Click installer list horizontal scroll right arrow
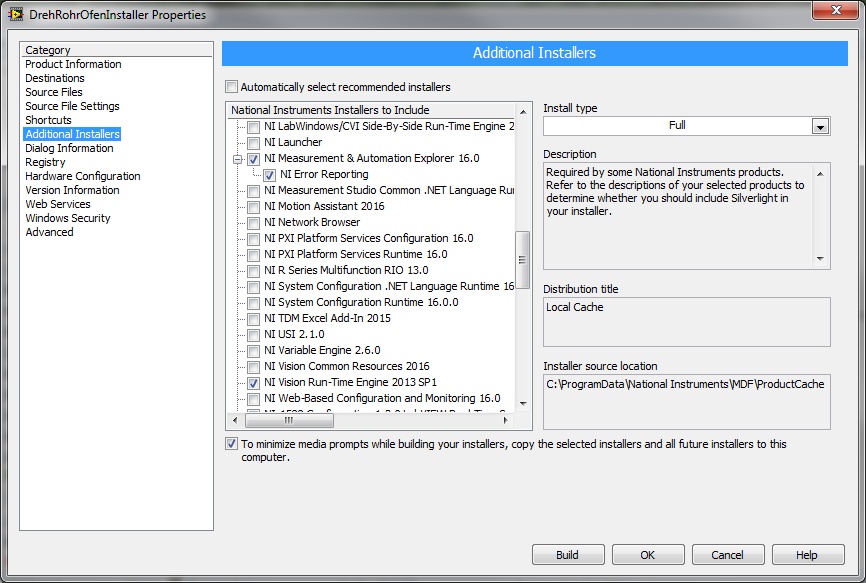The width and height of the screenshot is (866, 583). 505,420
